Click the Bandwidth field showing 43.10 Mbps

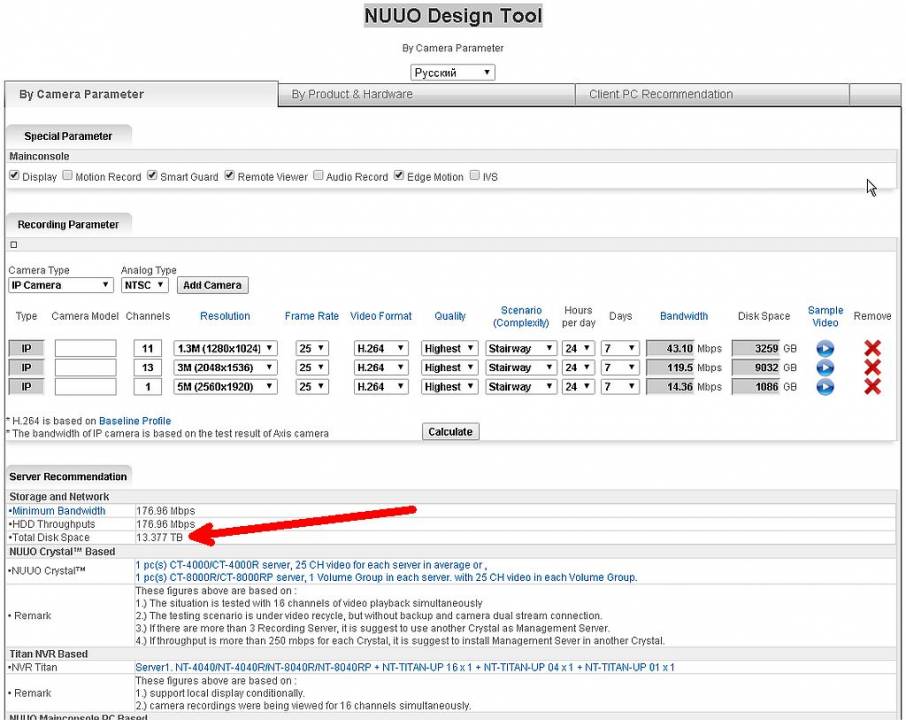[x=670, y=348]
